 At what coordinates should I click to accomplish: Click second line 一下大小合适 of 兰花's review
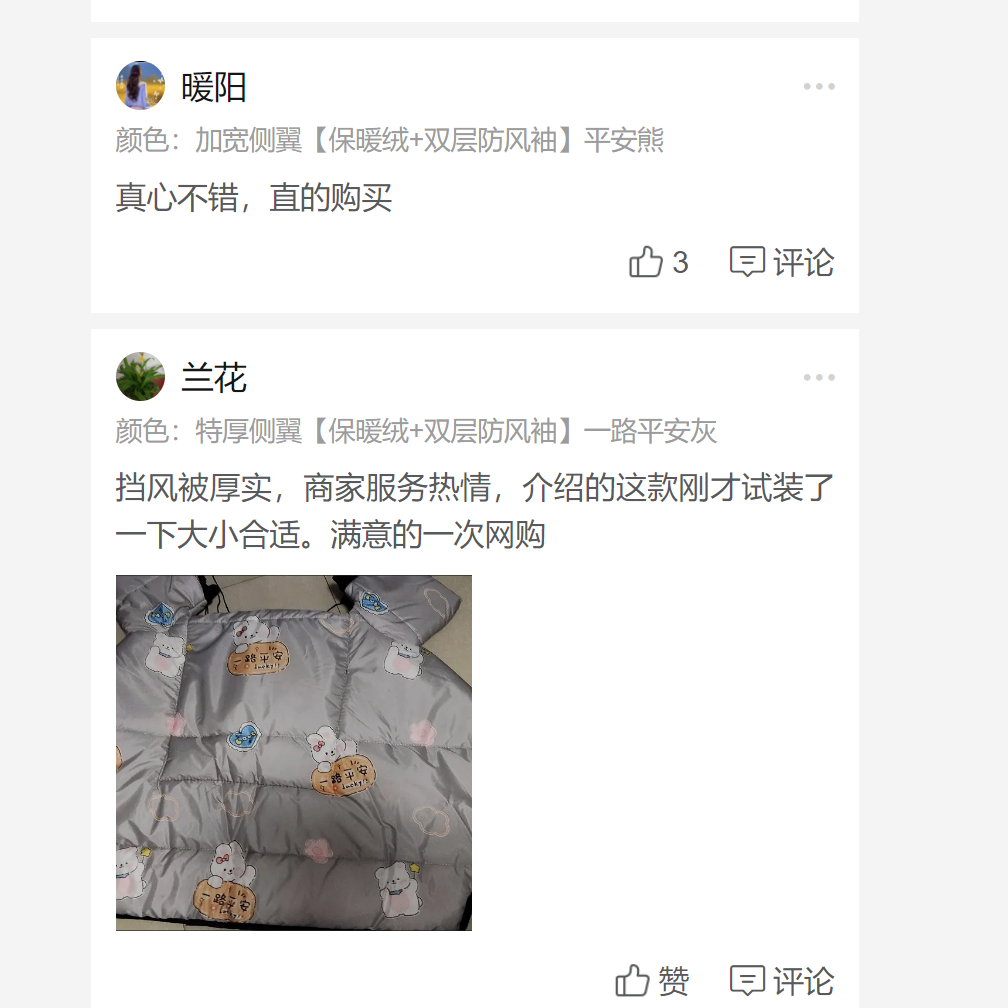click(x=330, y=535)
